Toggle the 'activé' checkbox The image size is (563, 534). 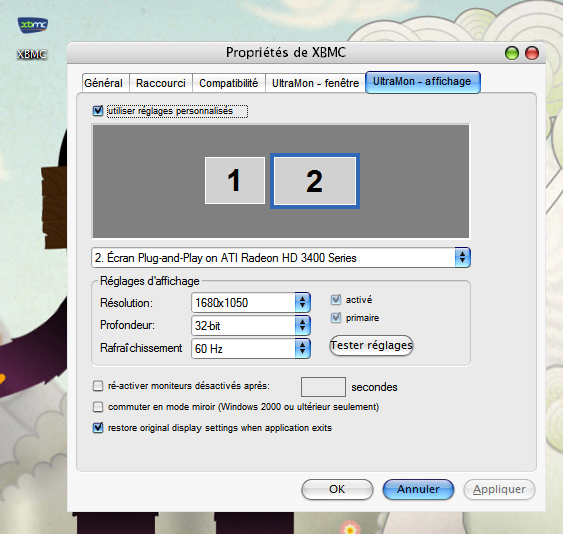pyautogui.click(x=336, y=299)
